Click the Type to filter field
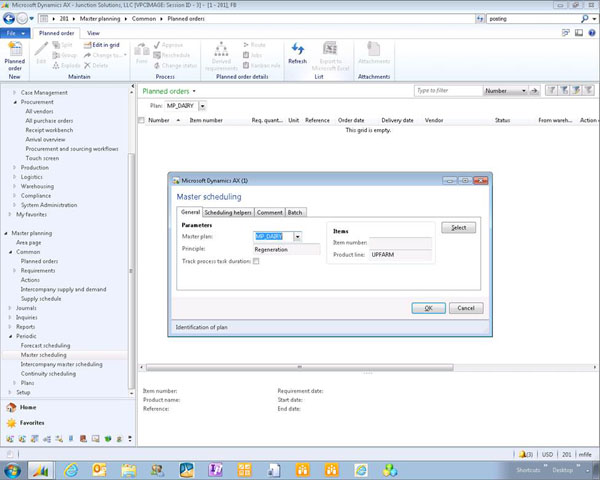 448,91
